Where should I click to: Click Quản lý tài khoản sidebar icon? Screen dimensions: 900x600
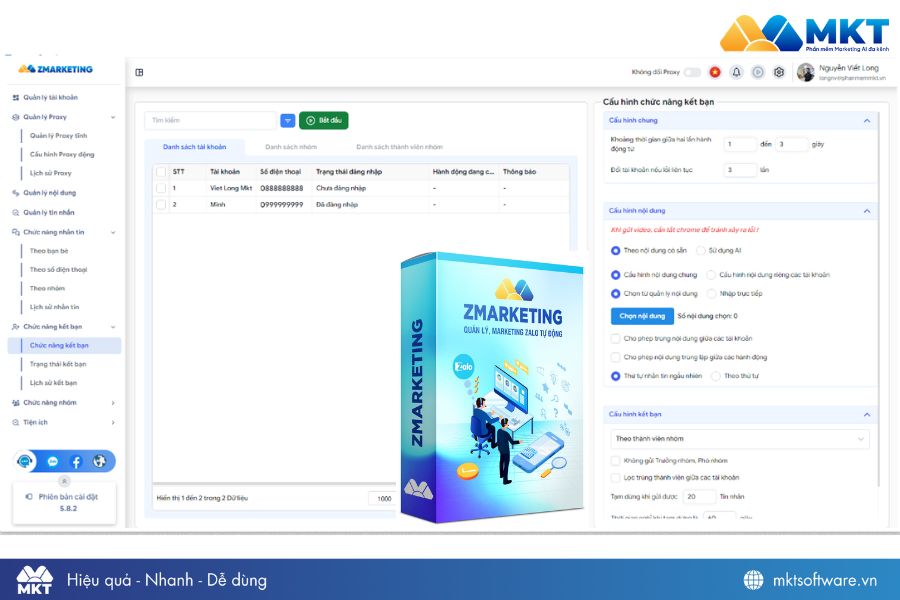pyautogui.click(x=15, y=98)
